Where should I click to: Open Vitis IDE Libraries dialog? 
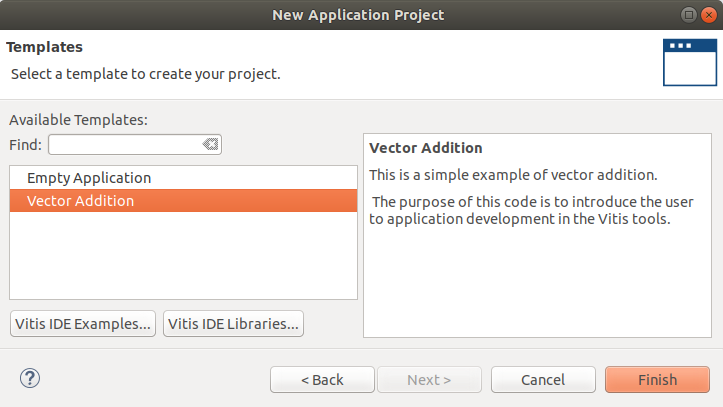[x=233, y=324]
